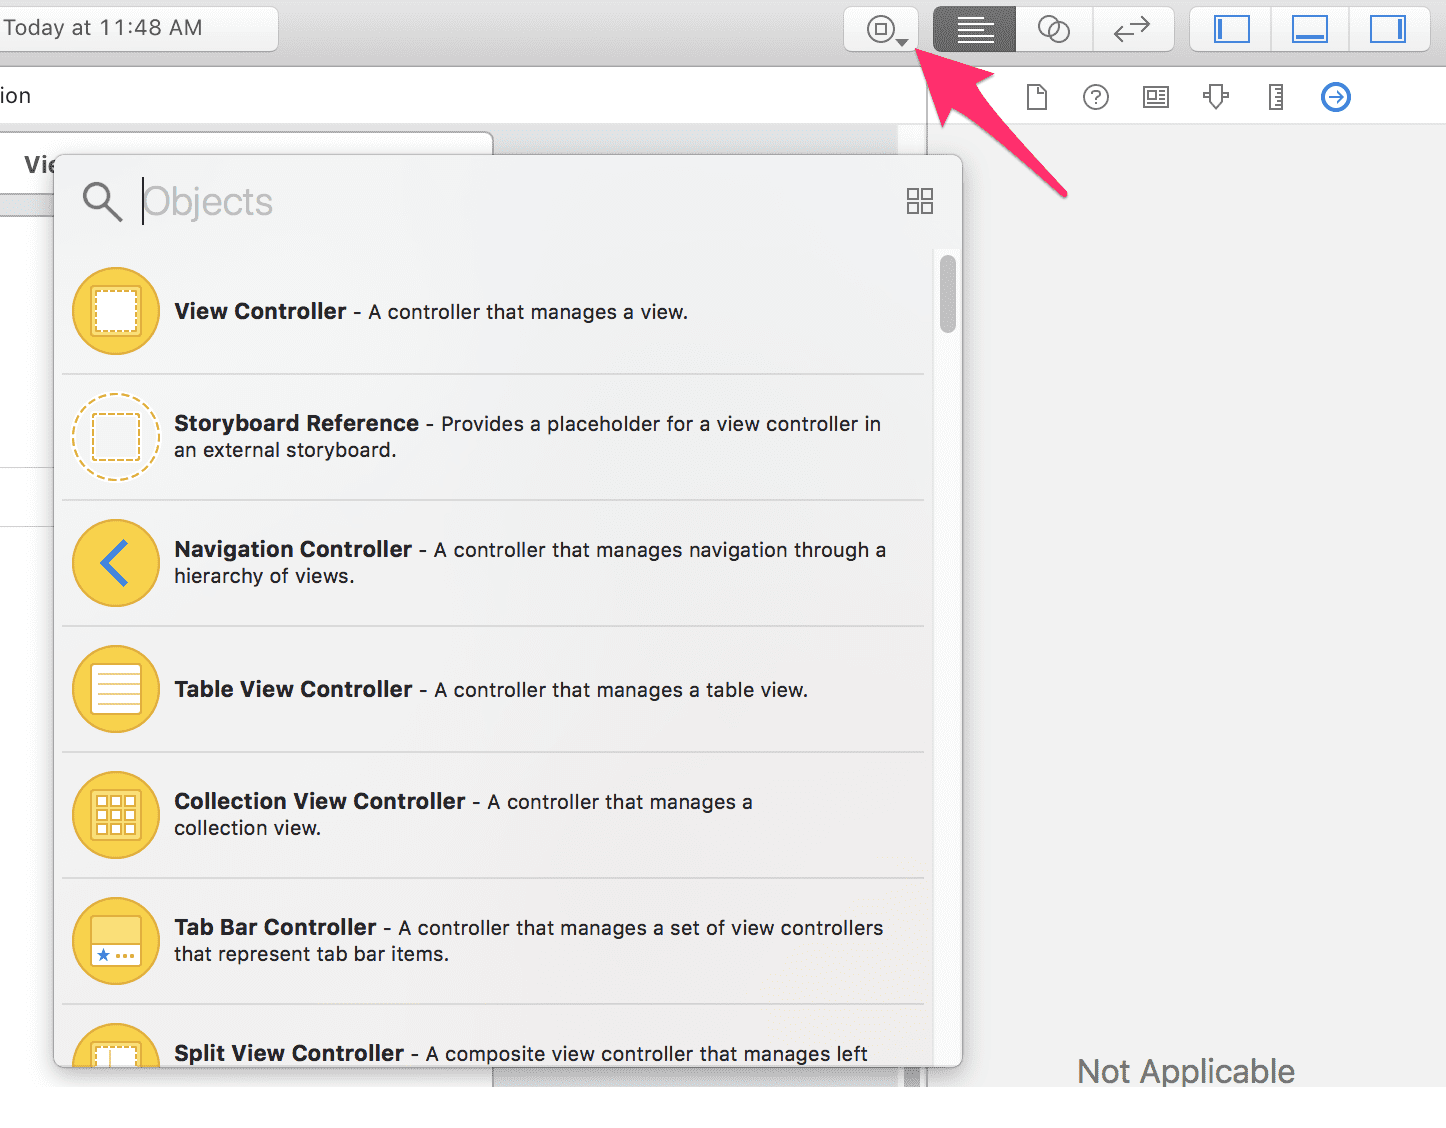Open the Connections inspector
Screen dimensions: 1446x1128
point(1336,97)
